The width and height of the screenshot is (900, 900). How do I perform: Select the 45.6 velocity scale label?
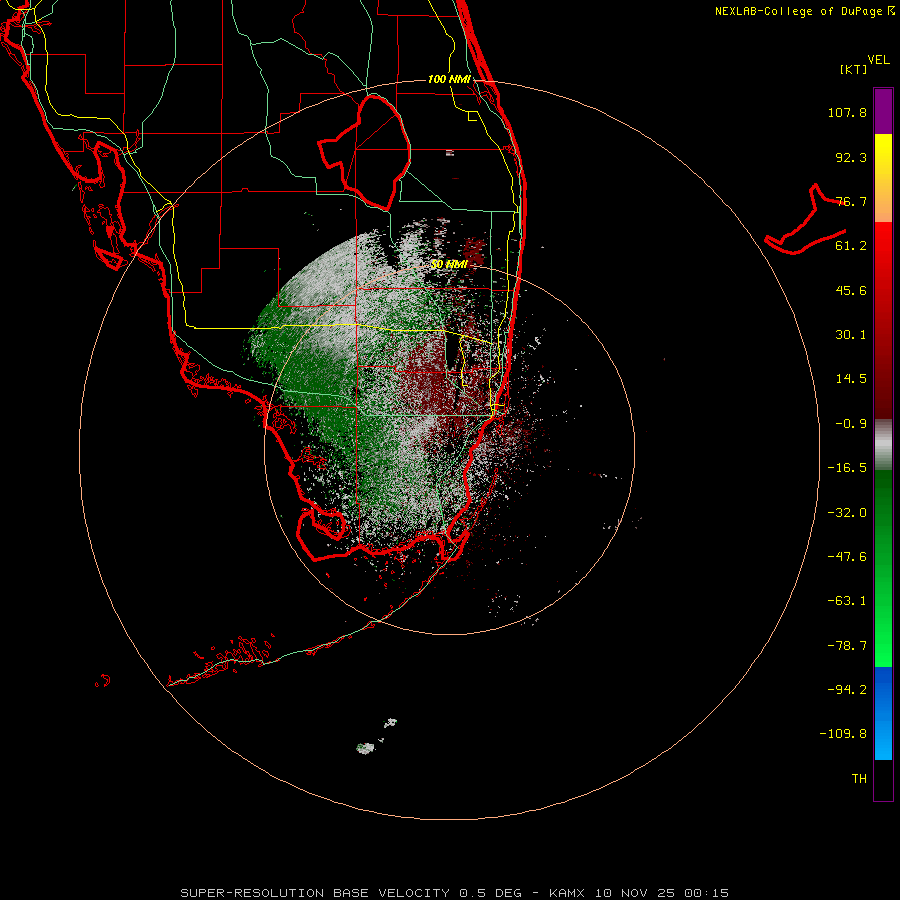tap(851, 290)
